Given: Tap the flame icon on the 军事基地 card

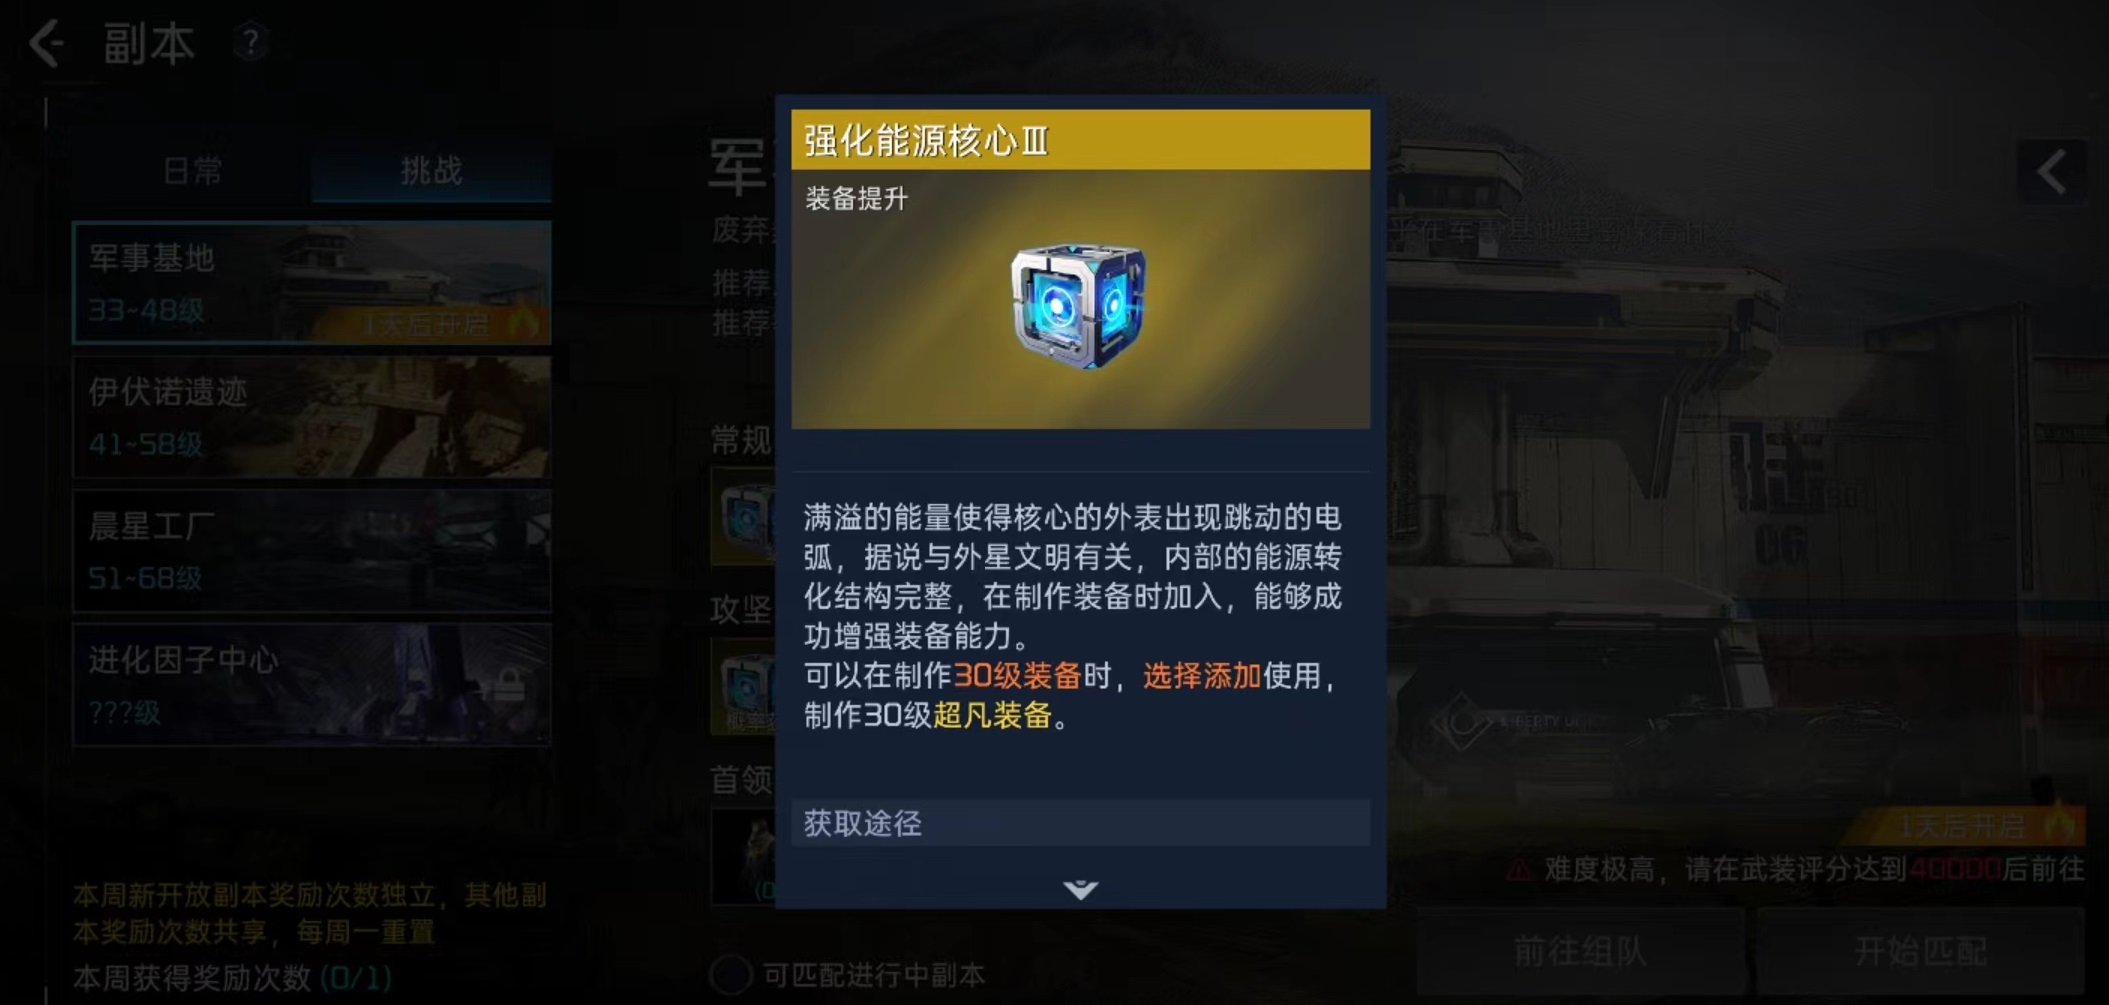Looking at the screenshot, I should [523, 323].
